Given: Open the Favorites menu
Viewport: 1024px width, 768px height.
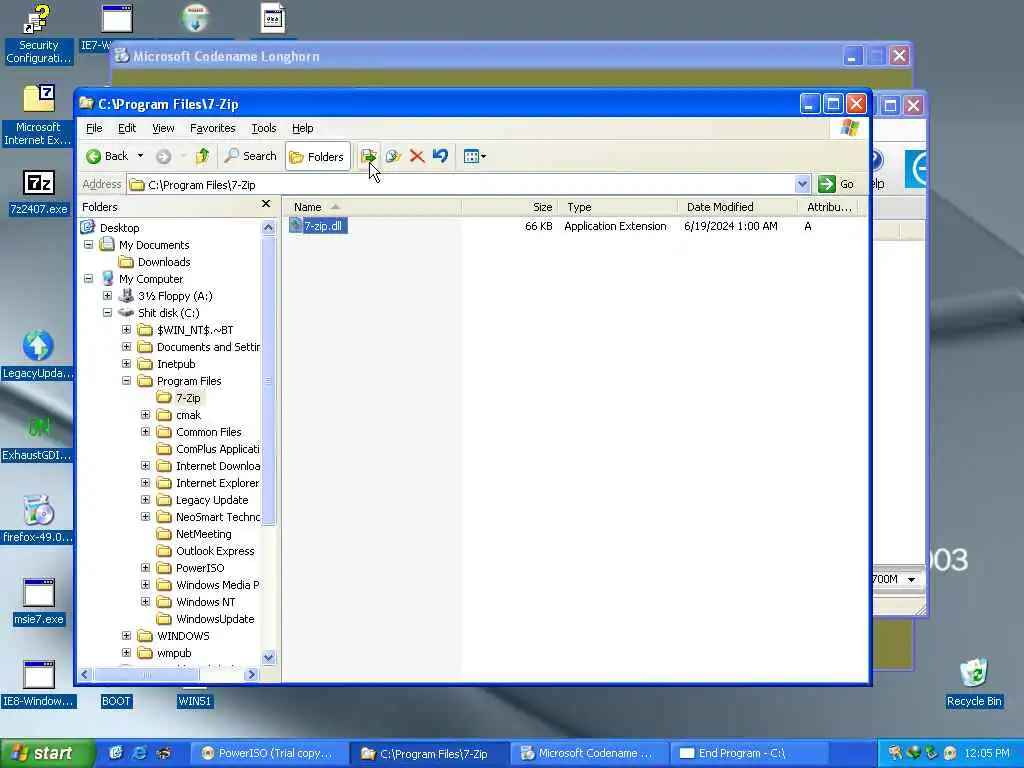Looking at the screenshot, I should (x=212, y=128).
